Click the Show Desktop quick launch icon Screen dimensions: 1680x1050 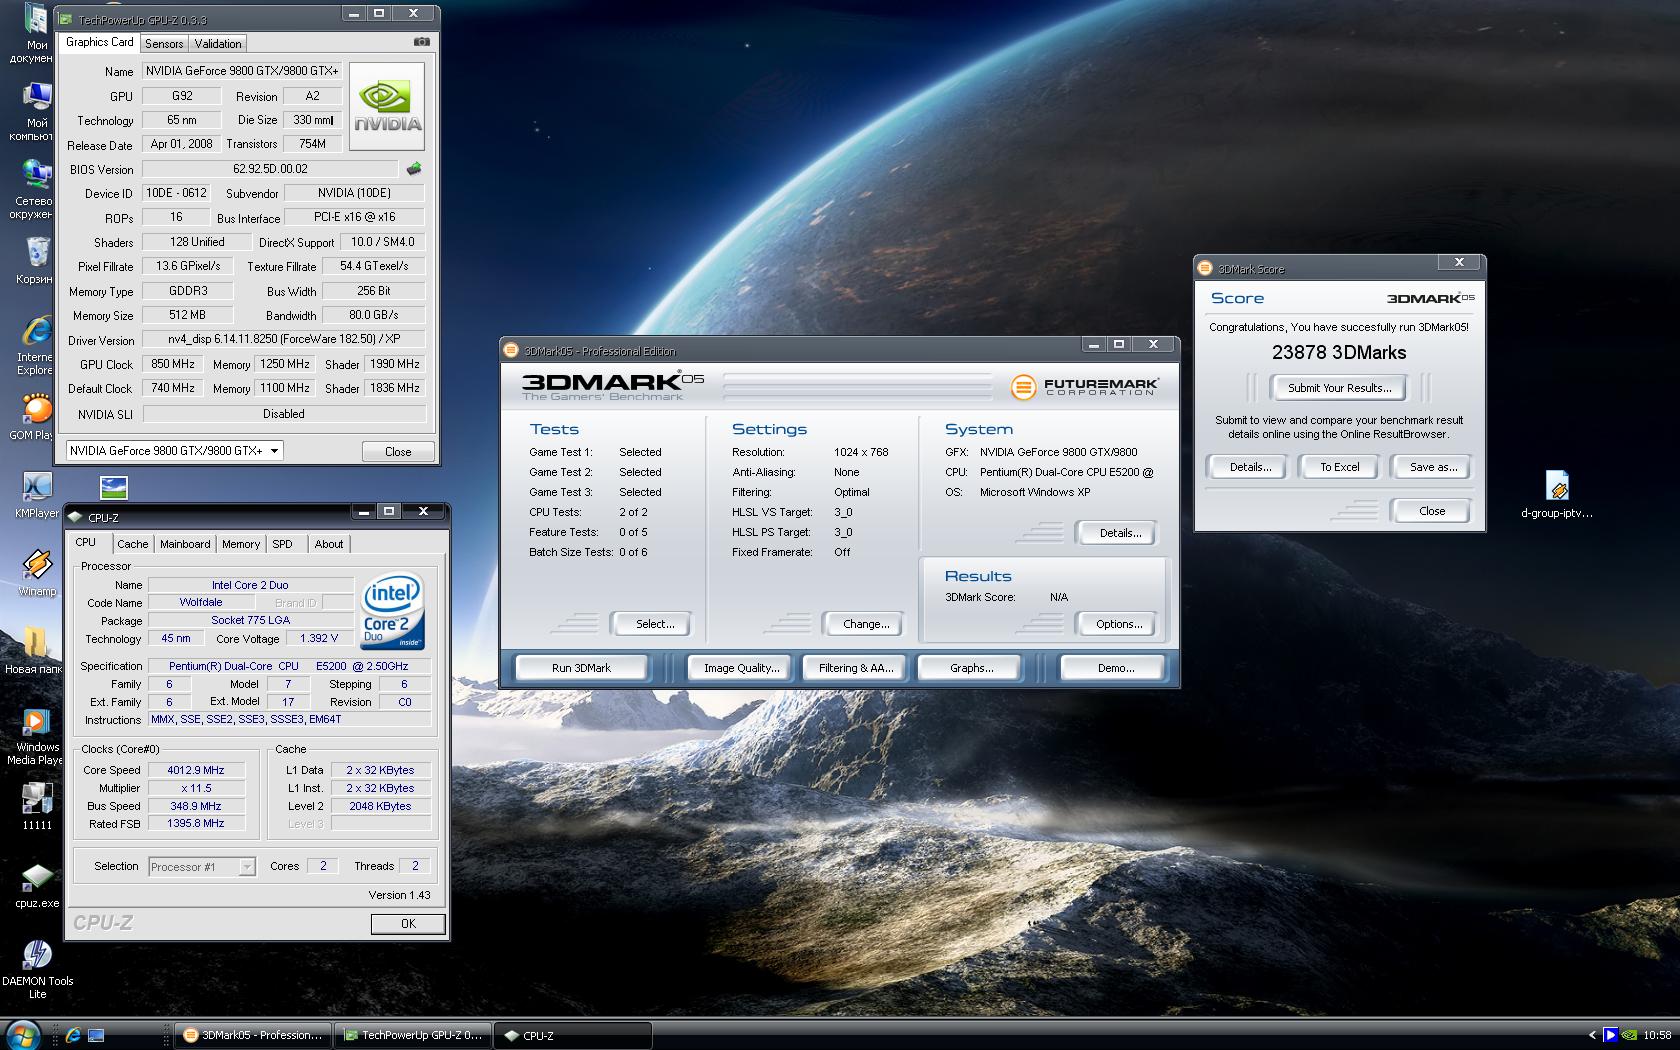click(96, 1035)
